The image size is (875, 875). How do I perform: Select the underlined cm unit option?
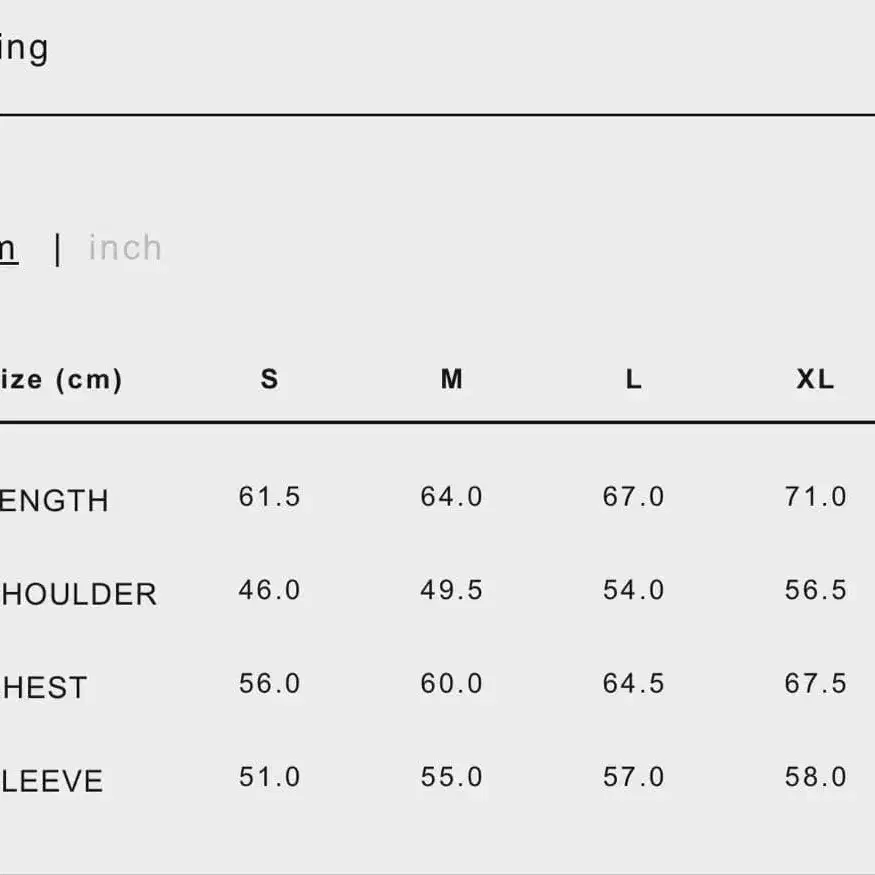[7, 249]
